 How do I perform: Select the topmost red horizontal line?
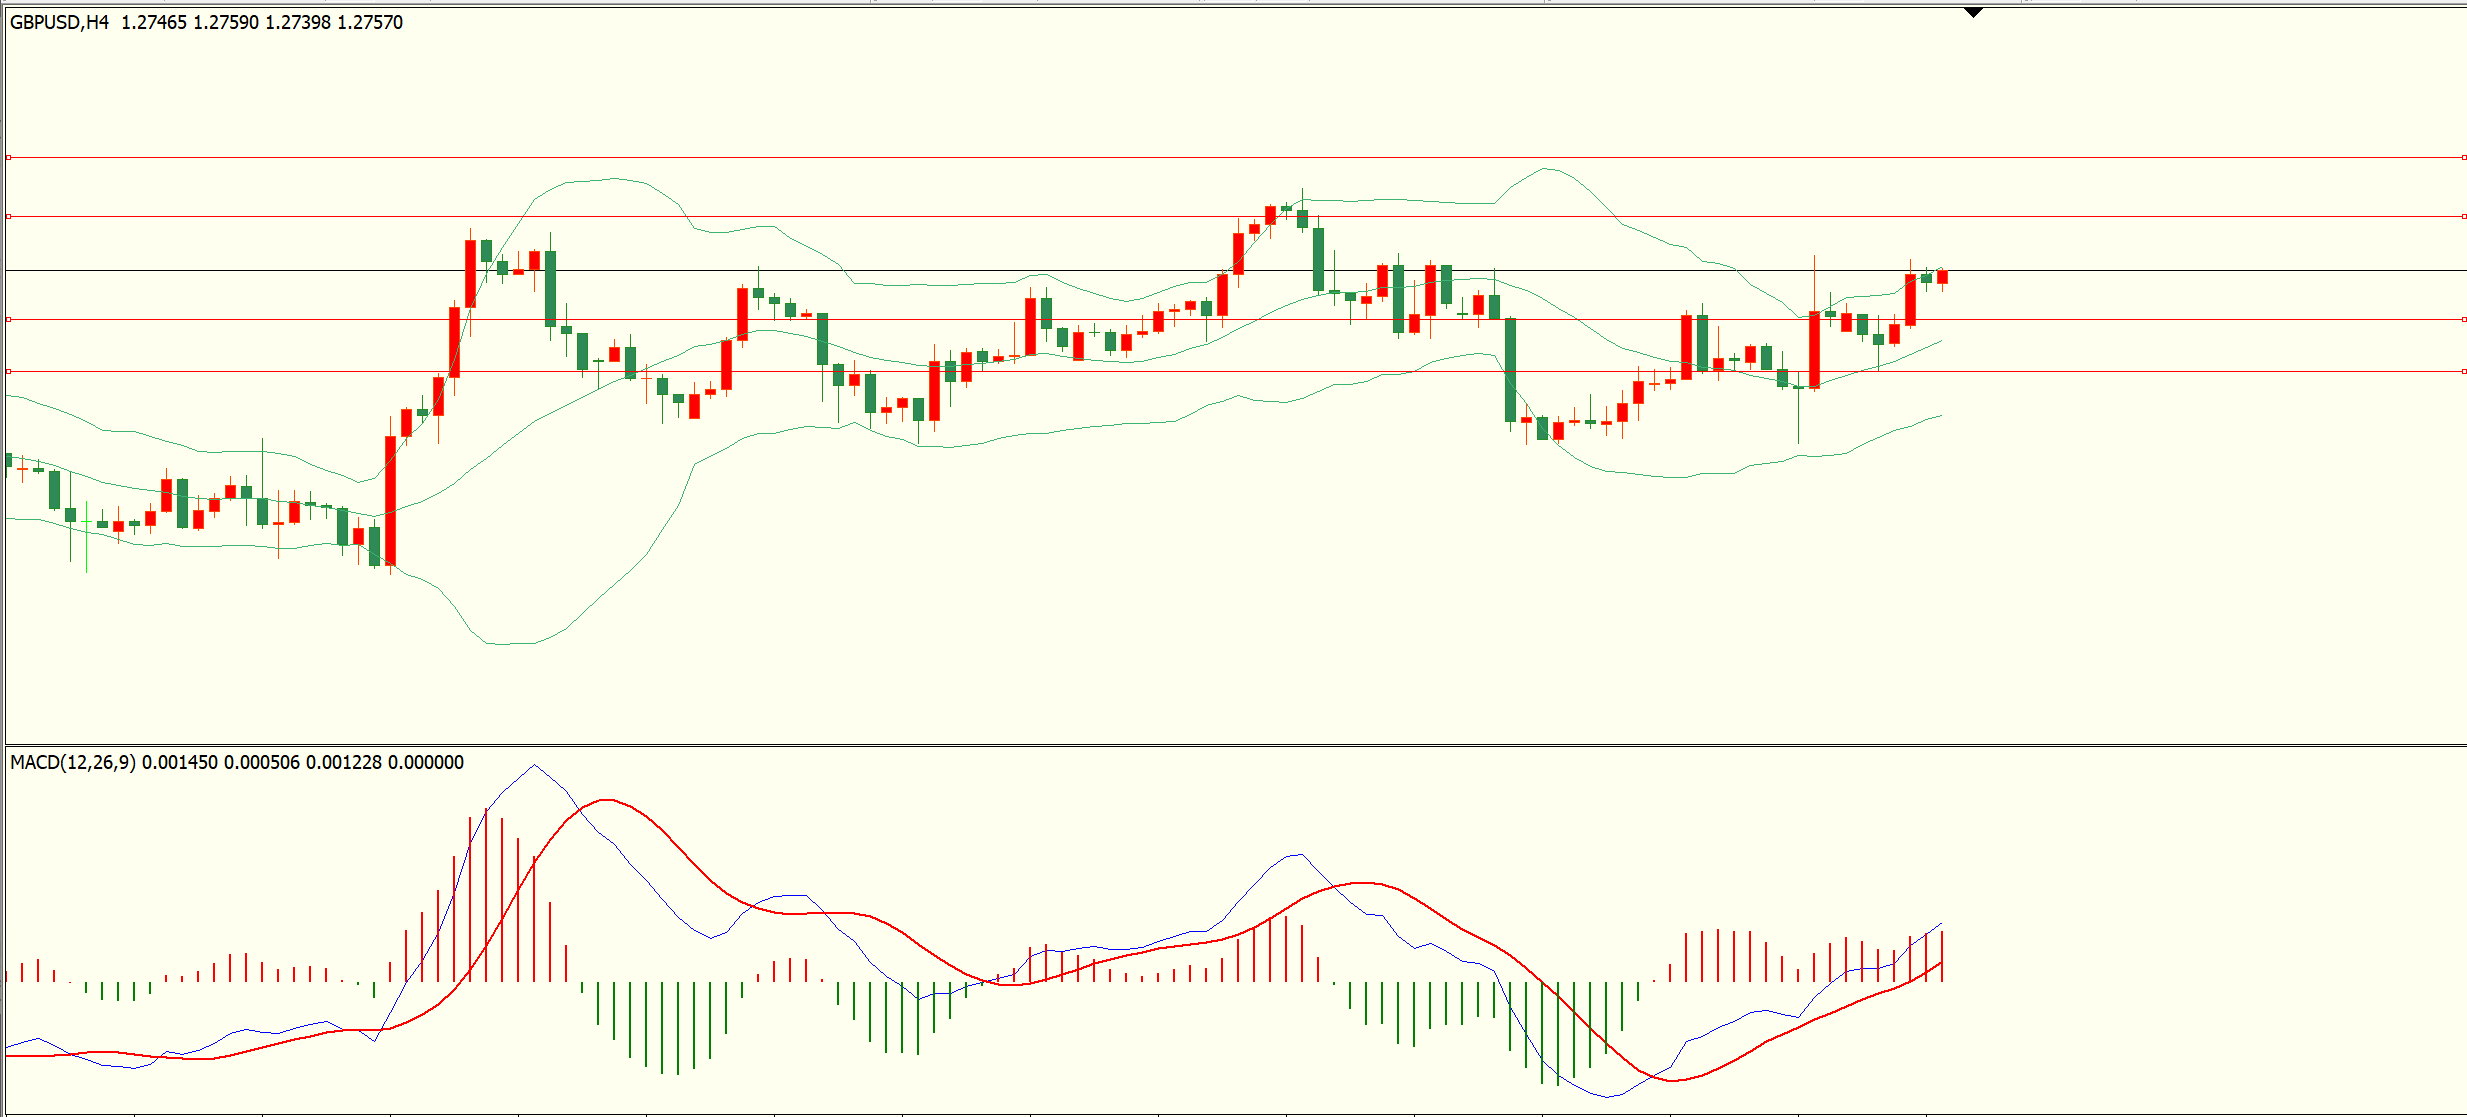tap(1236, 157)
